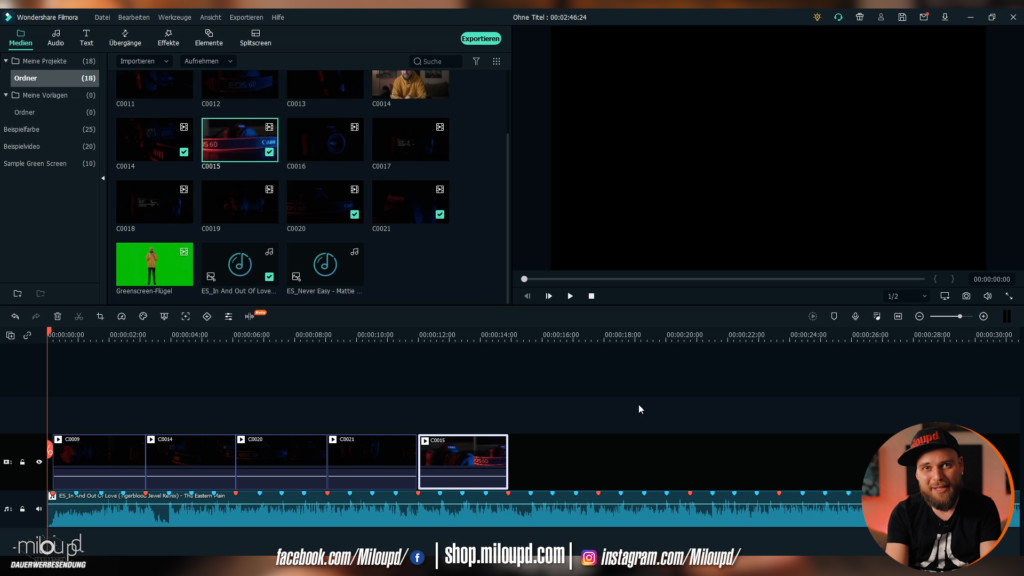1024x576 pixels.
Task: Play the preview video
Action: click(x=570, y=296)
